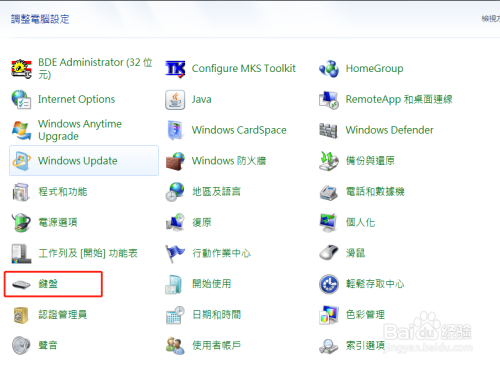Open the 日期和時間 calendar icon
Viewport: 500px width, 365px height.
(175, 315)
